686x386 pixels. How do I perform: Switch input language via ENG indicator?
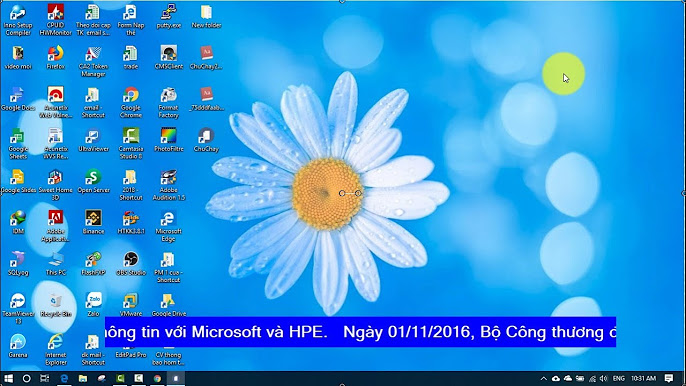pos(619,379)
